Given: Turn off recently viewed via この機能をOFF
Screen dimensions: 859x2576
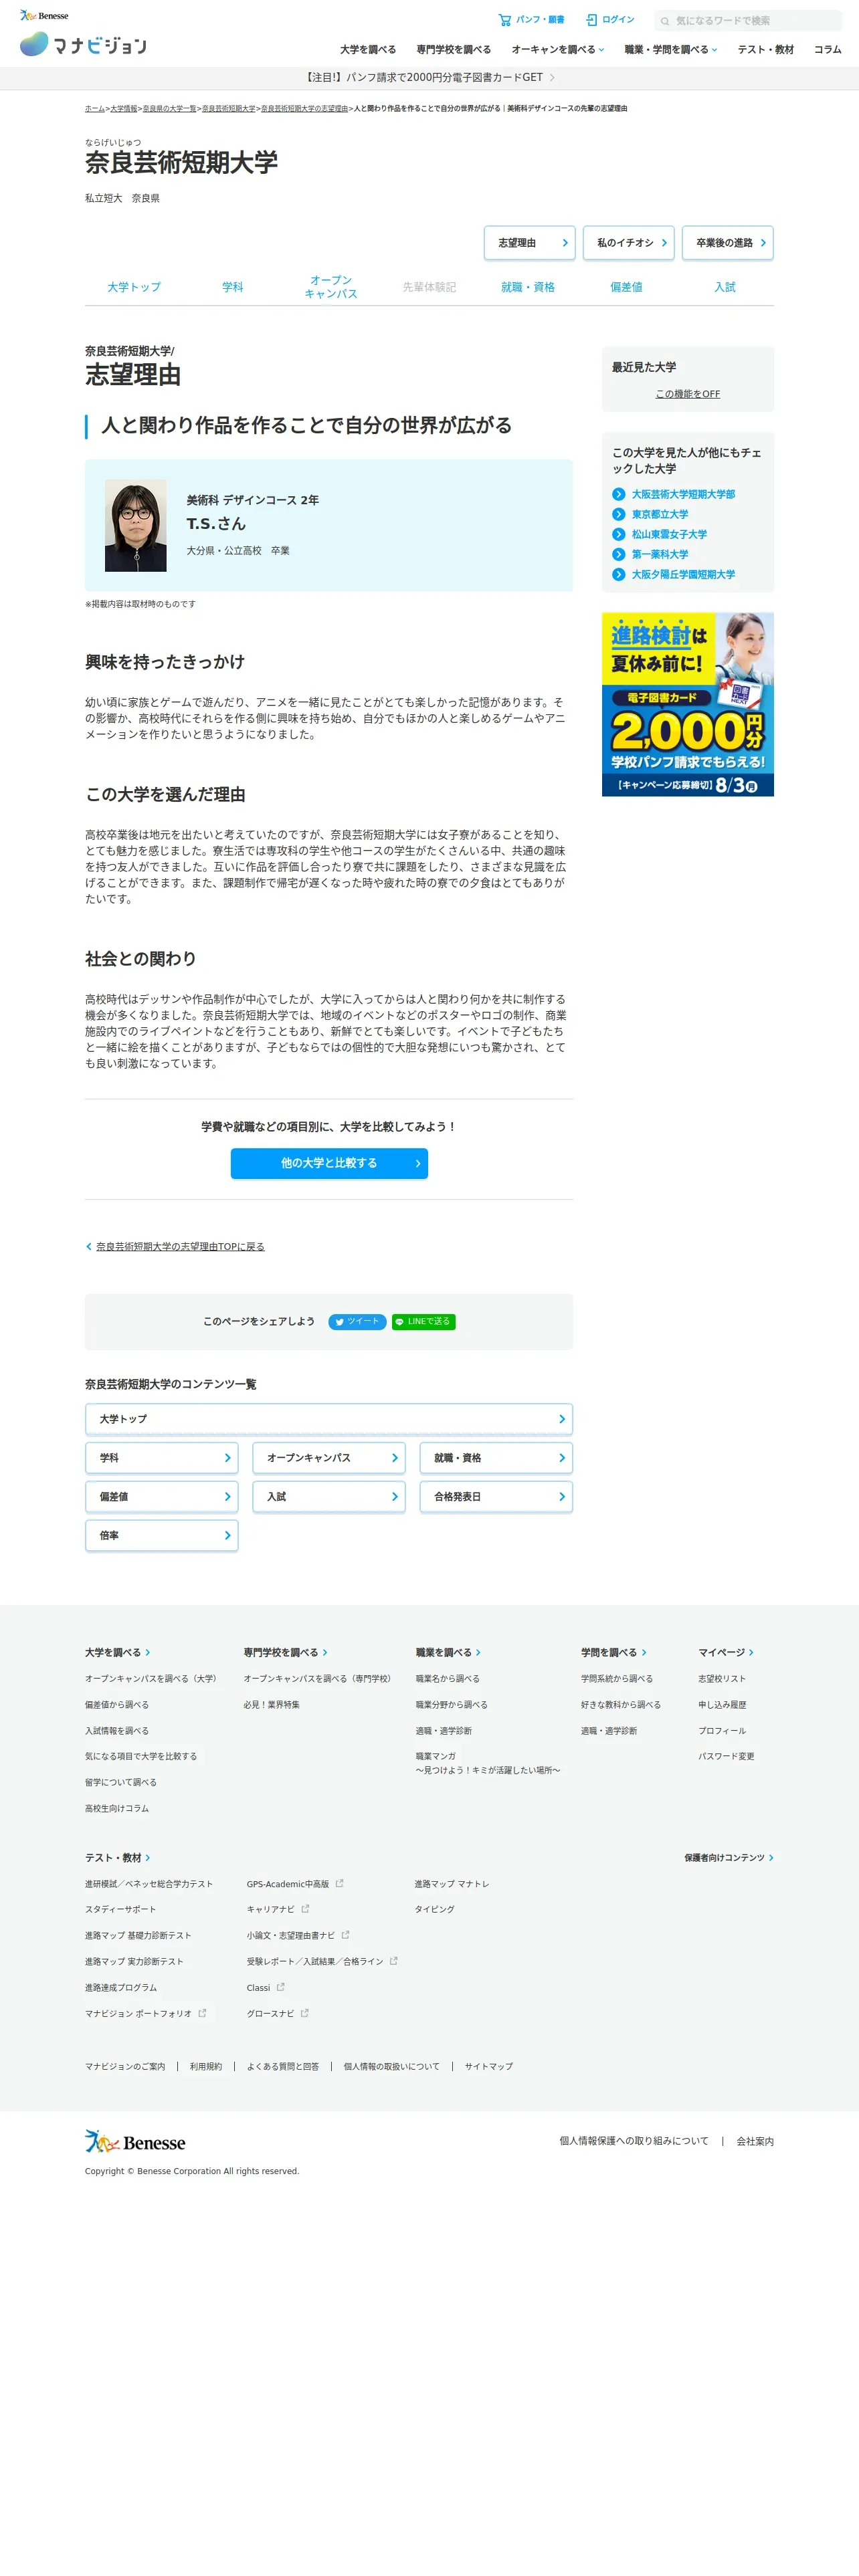Looking at the screenshot, I should pyautogui.click(x=688, y=394).
